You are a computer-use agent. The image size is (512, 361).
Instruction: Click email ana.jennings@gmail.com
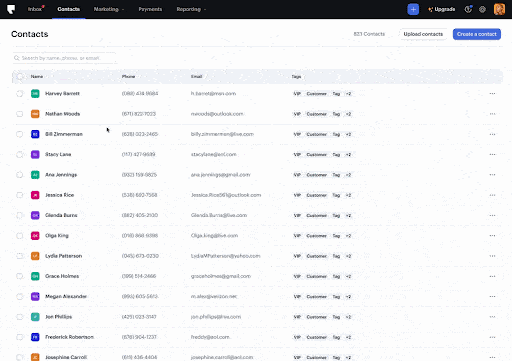pos(220,175)
